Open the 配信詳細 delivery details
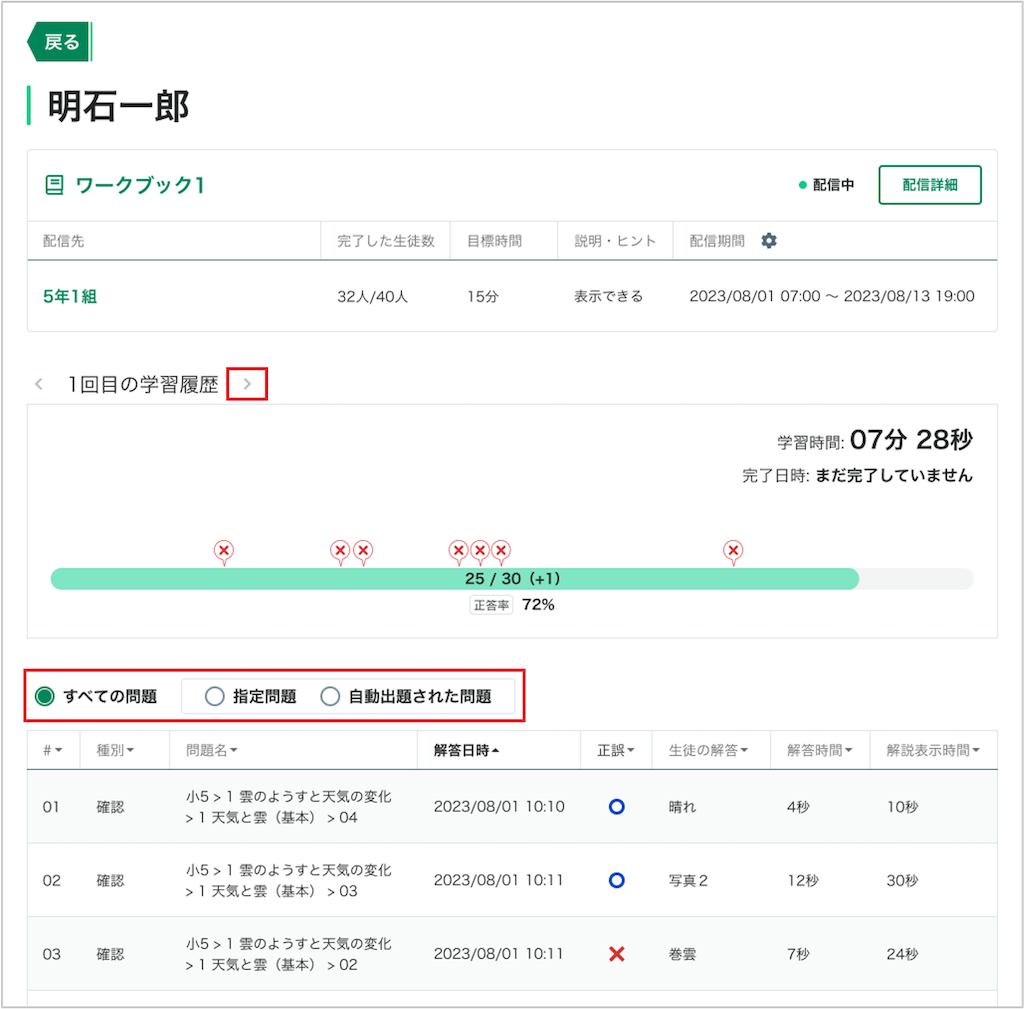 (x=929, y=185)
